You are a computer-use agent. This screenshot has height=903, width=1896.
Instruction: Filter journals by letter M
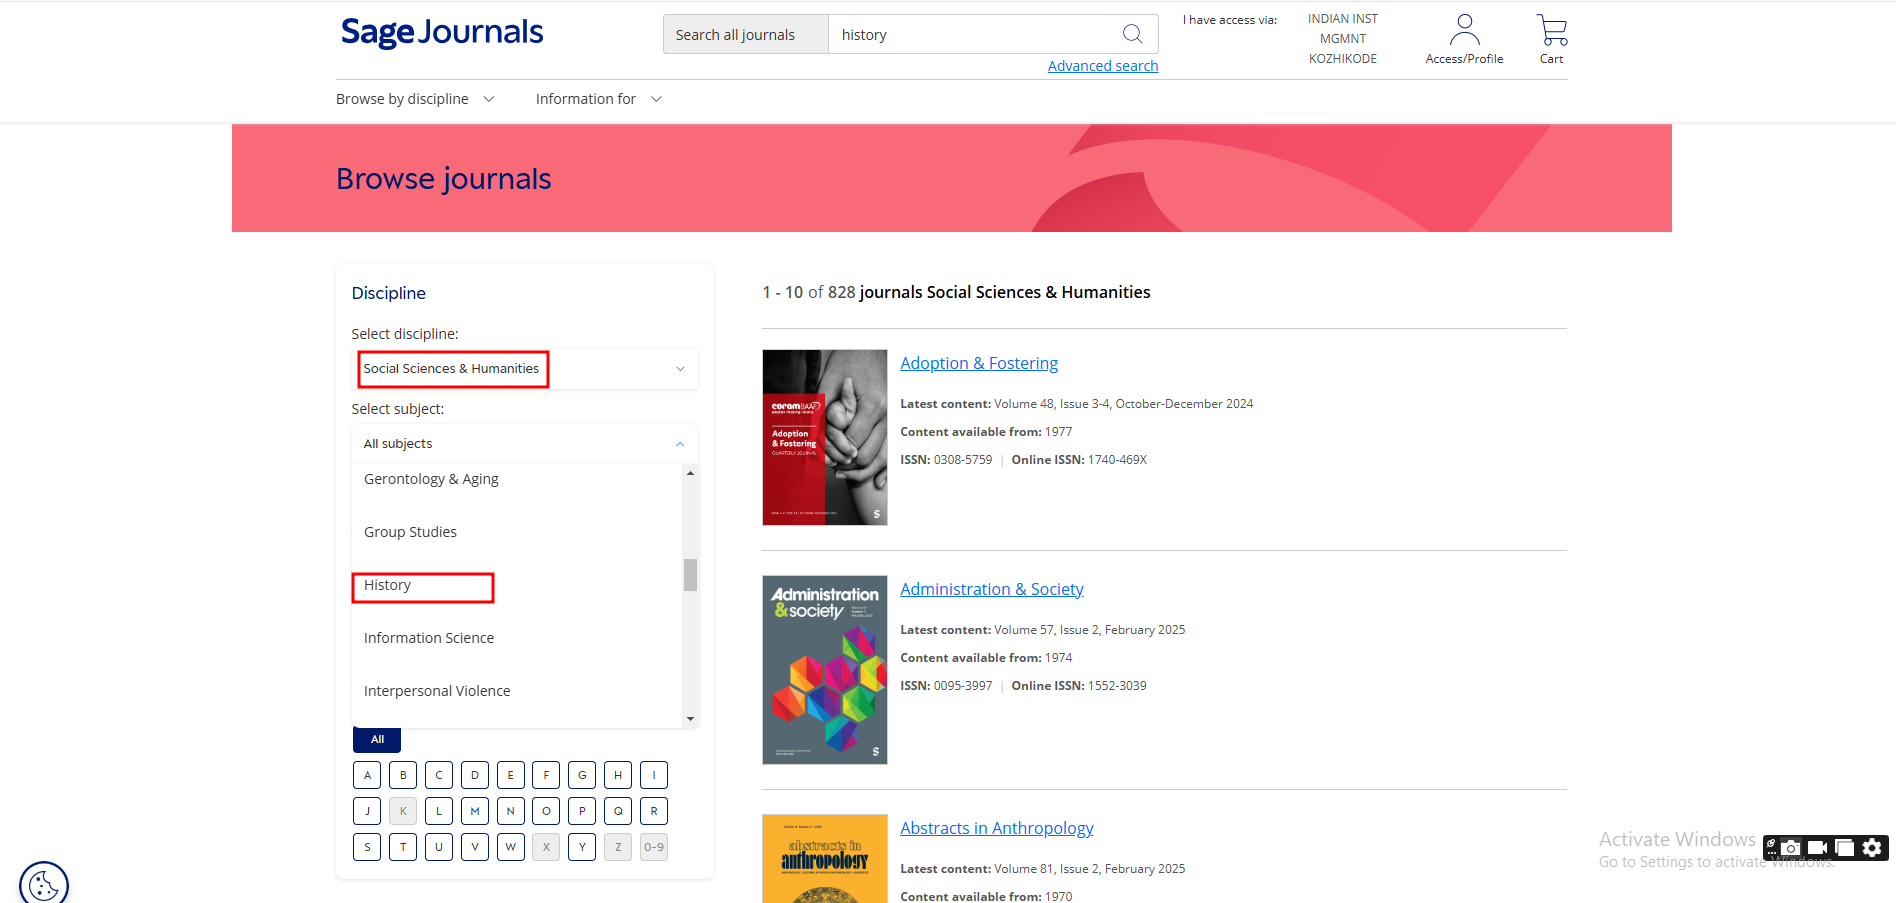click(x=475, y=811)
